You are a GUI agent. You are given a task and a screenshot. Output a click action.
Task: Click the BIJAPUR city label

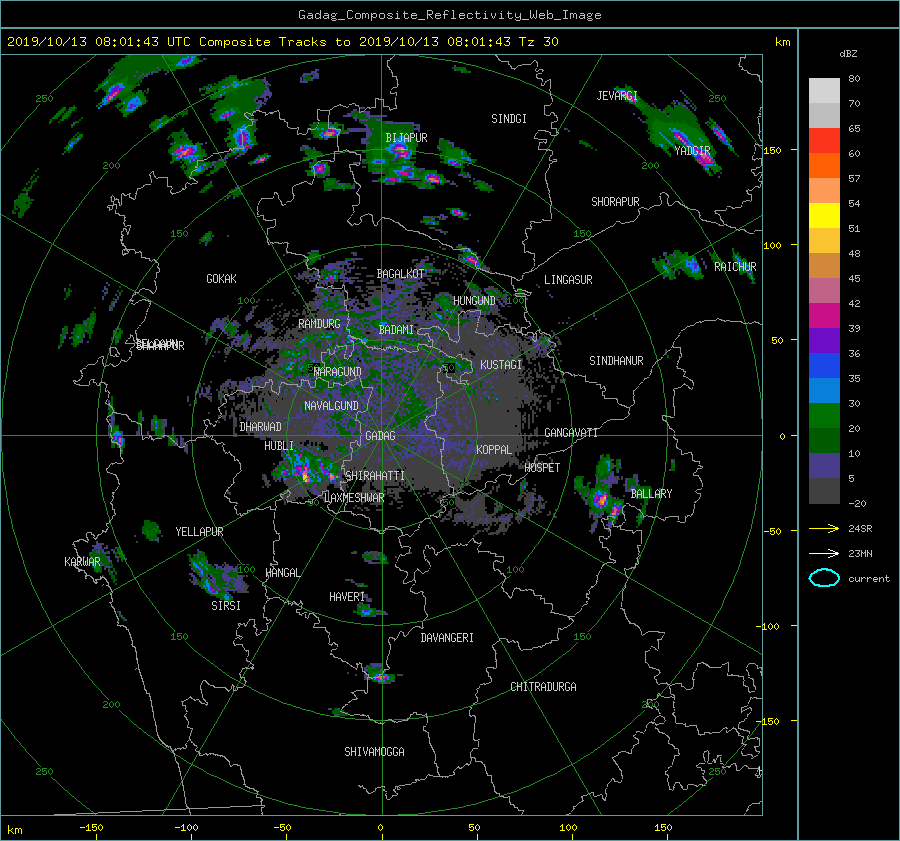coord(406,138)
